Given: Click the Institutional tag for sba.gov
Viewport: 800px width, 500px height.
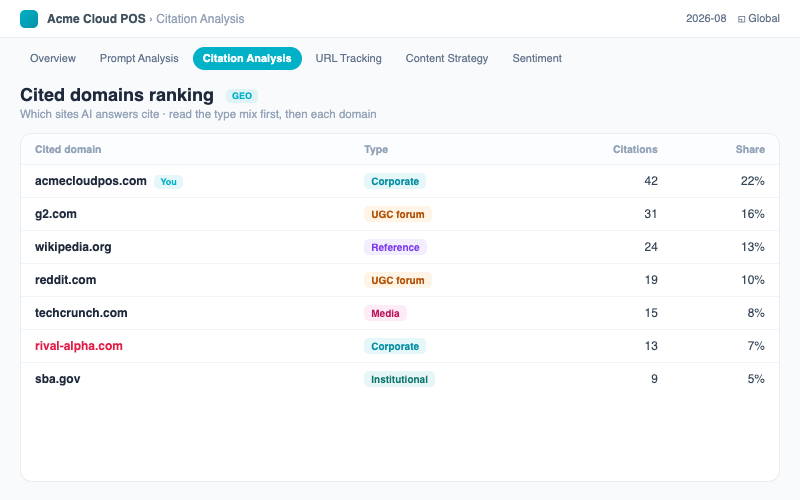Looking at the screenshot, I should pyautogui.click(x=399, y=379).
